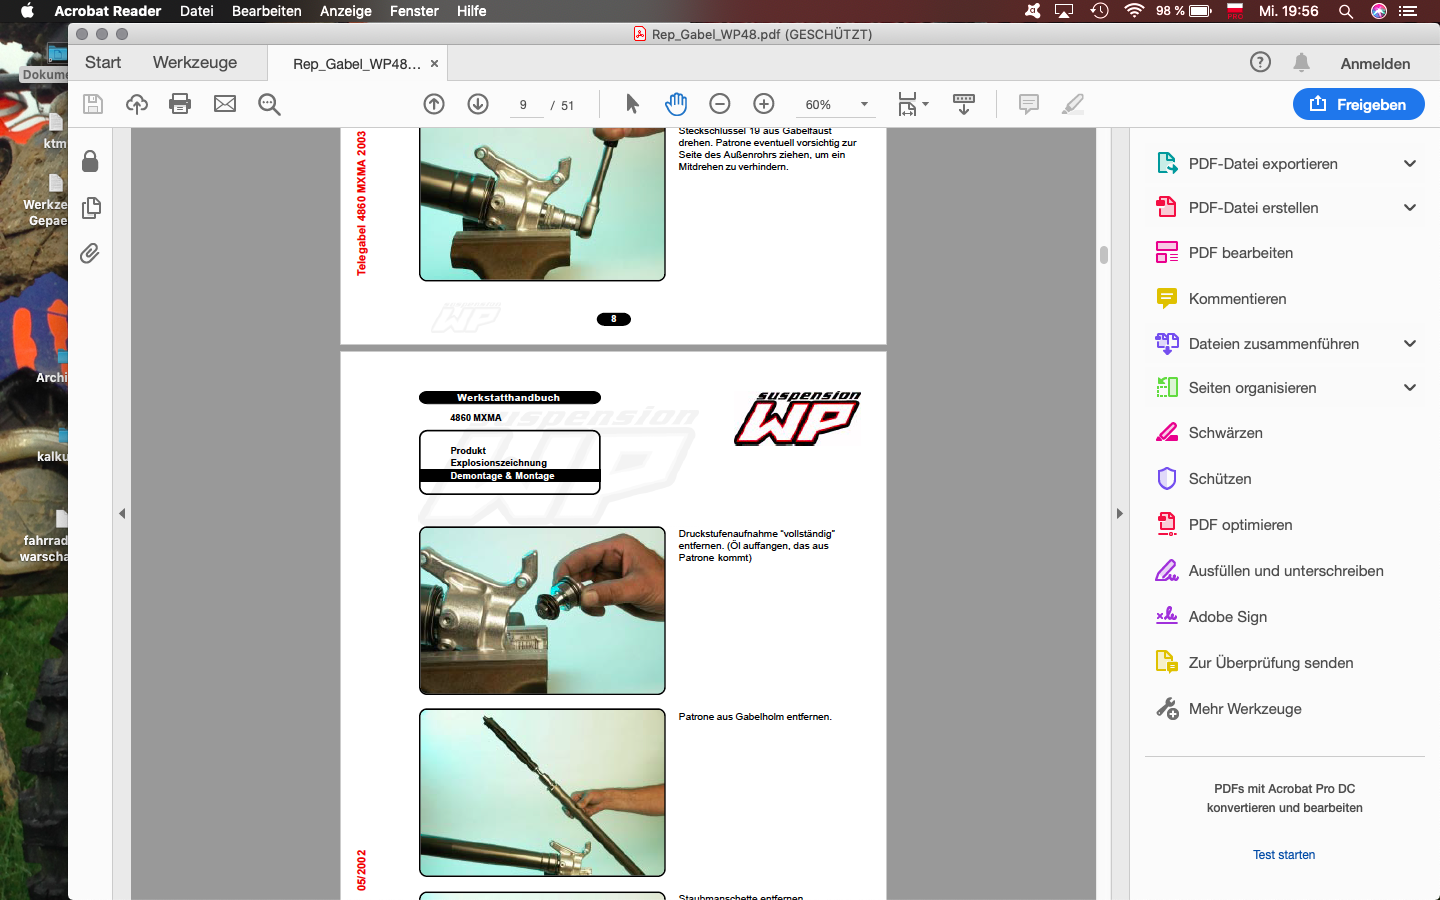Viewport: 1440px width, 900px height.
Task: Open the Bearbeiten menu
Action: coord(266,11)
